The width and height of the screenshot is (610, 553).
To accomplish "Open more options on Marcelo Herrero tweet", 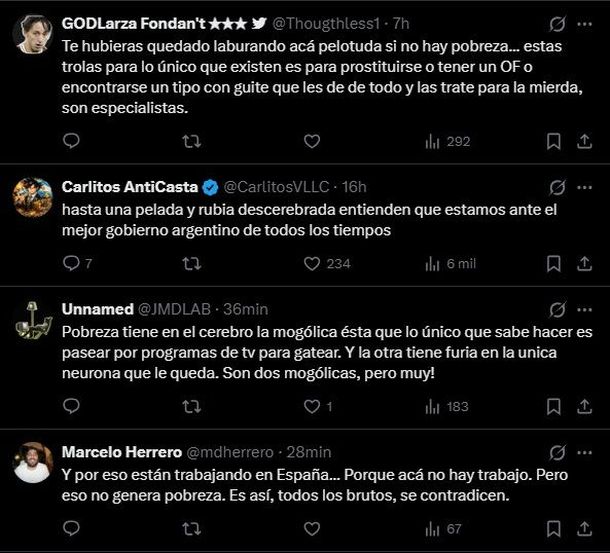I will 586,452.
